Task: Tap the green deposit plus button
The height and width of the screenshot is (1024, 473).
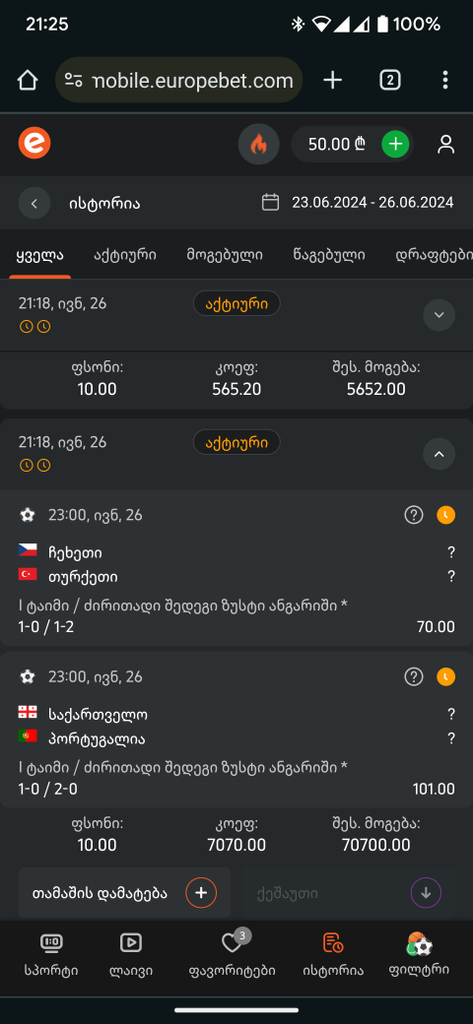Action: (395, 144)
